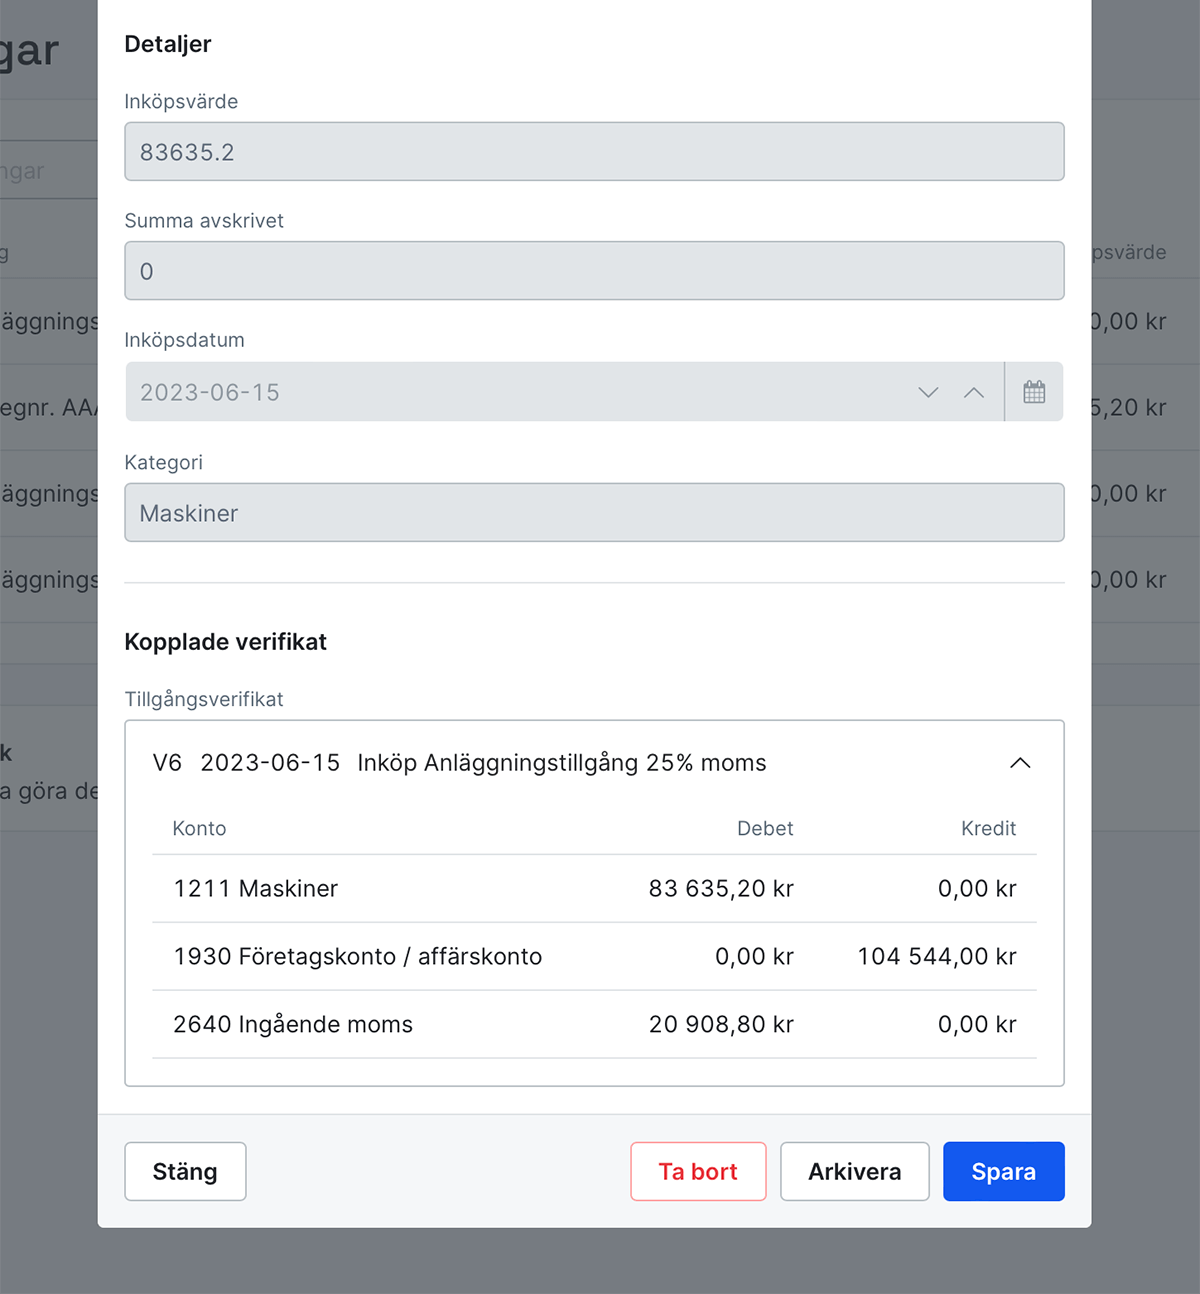This screenshot has height=1294, width=1200.
Task: Click the Stäng button
Action: coord(184,1171)
